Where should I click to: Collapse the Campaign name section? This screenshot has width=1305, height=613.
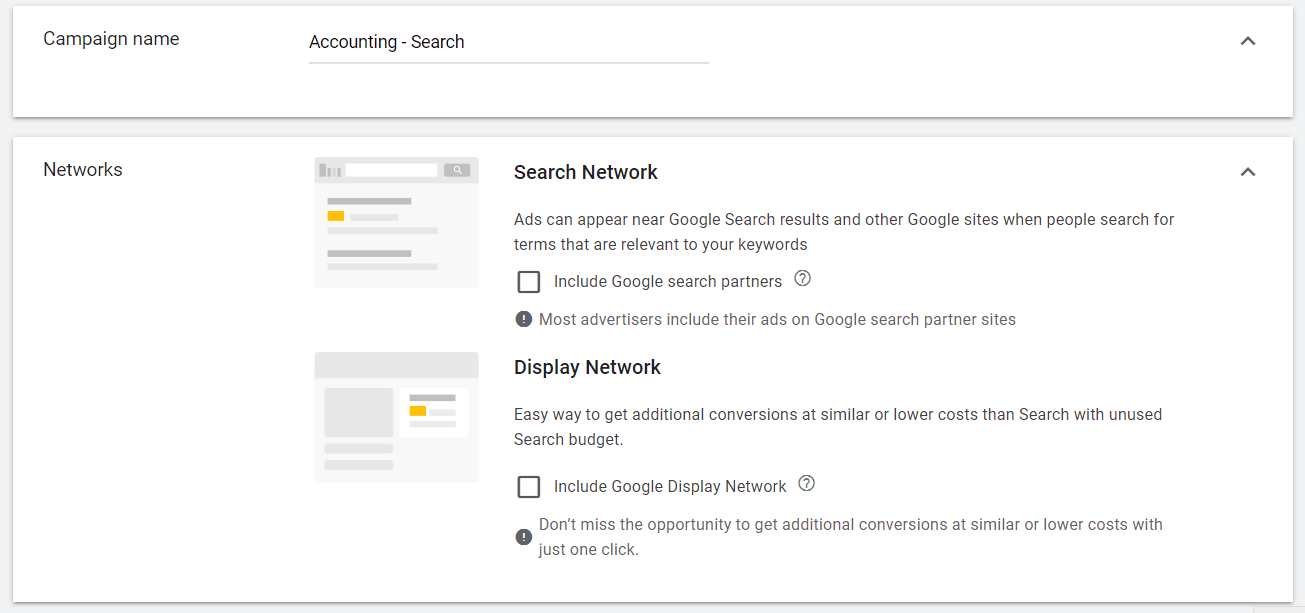tap(1247, 41)
